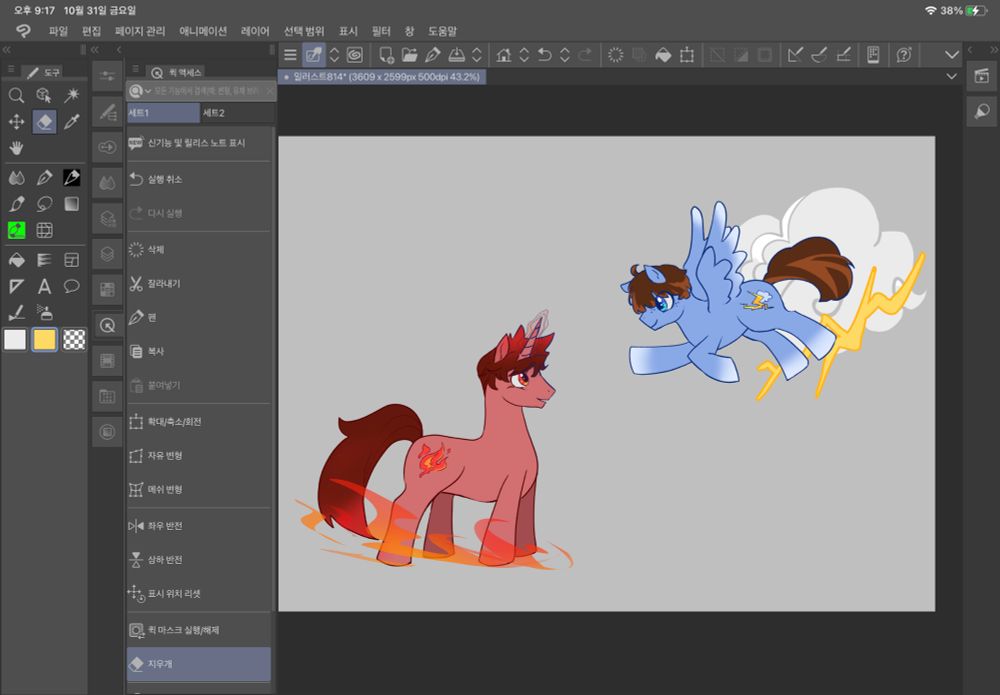Expand the command bar chevron at far right
The width and height of the screenshot is (1000, 695).
[x=951, y=55]
